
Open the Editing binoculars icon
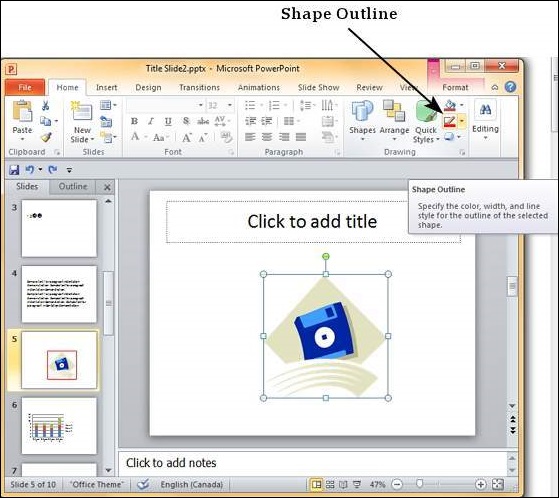(485, 110)
